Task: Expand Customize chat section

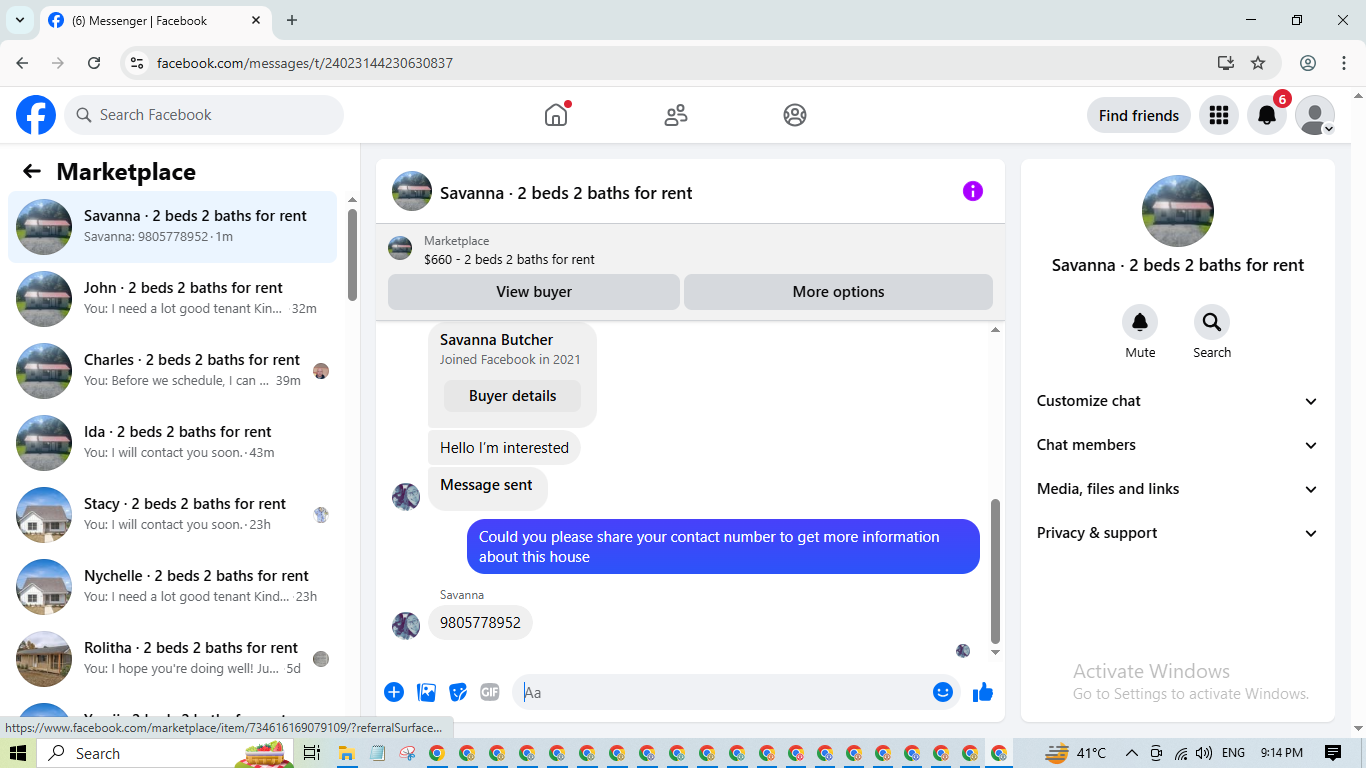Action: pyautogui.click(x=1178, y=401)
